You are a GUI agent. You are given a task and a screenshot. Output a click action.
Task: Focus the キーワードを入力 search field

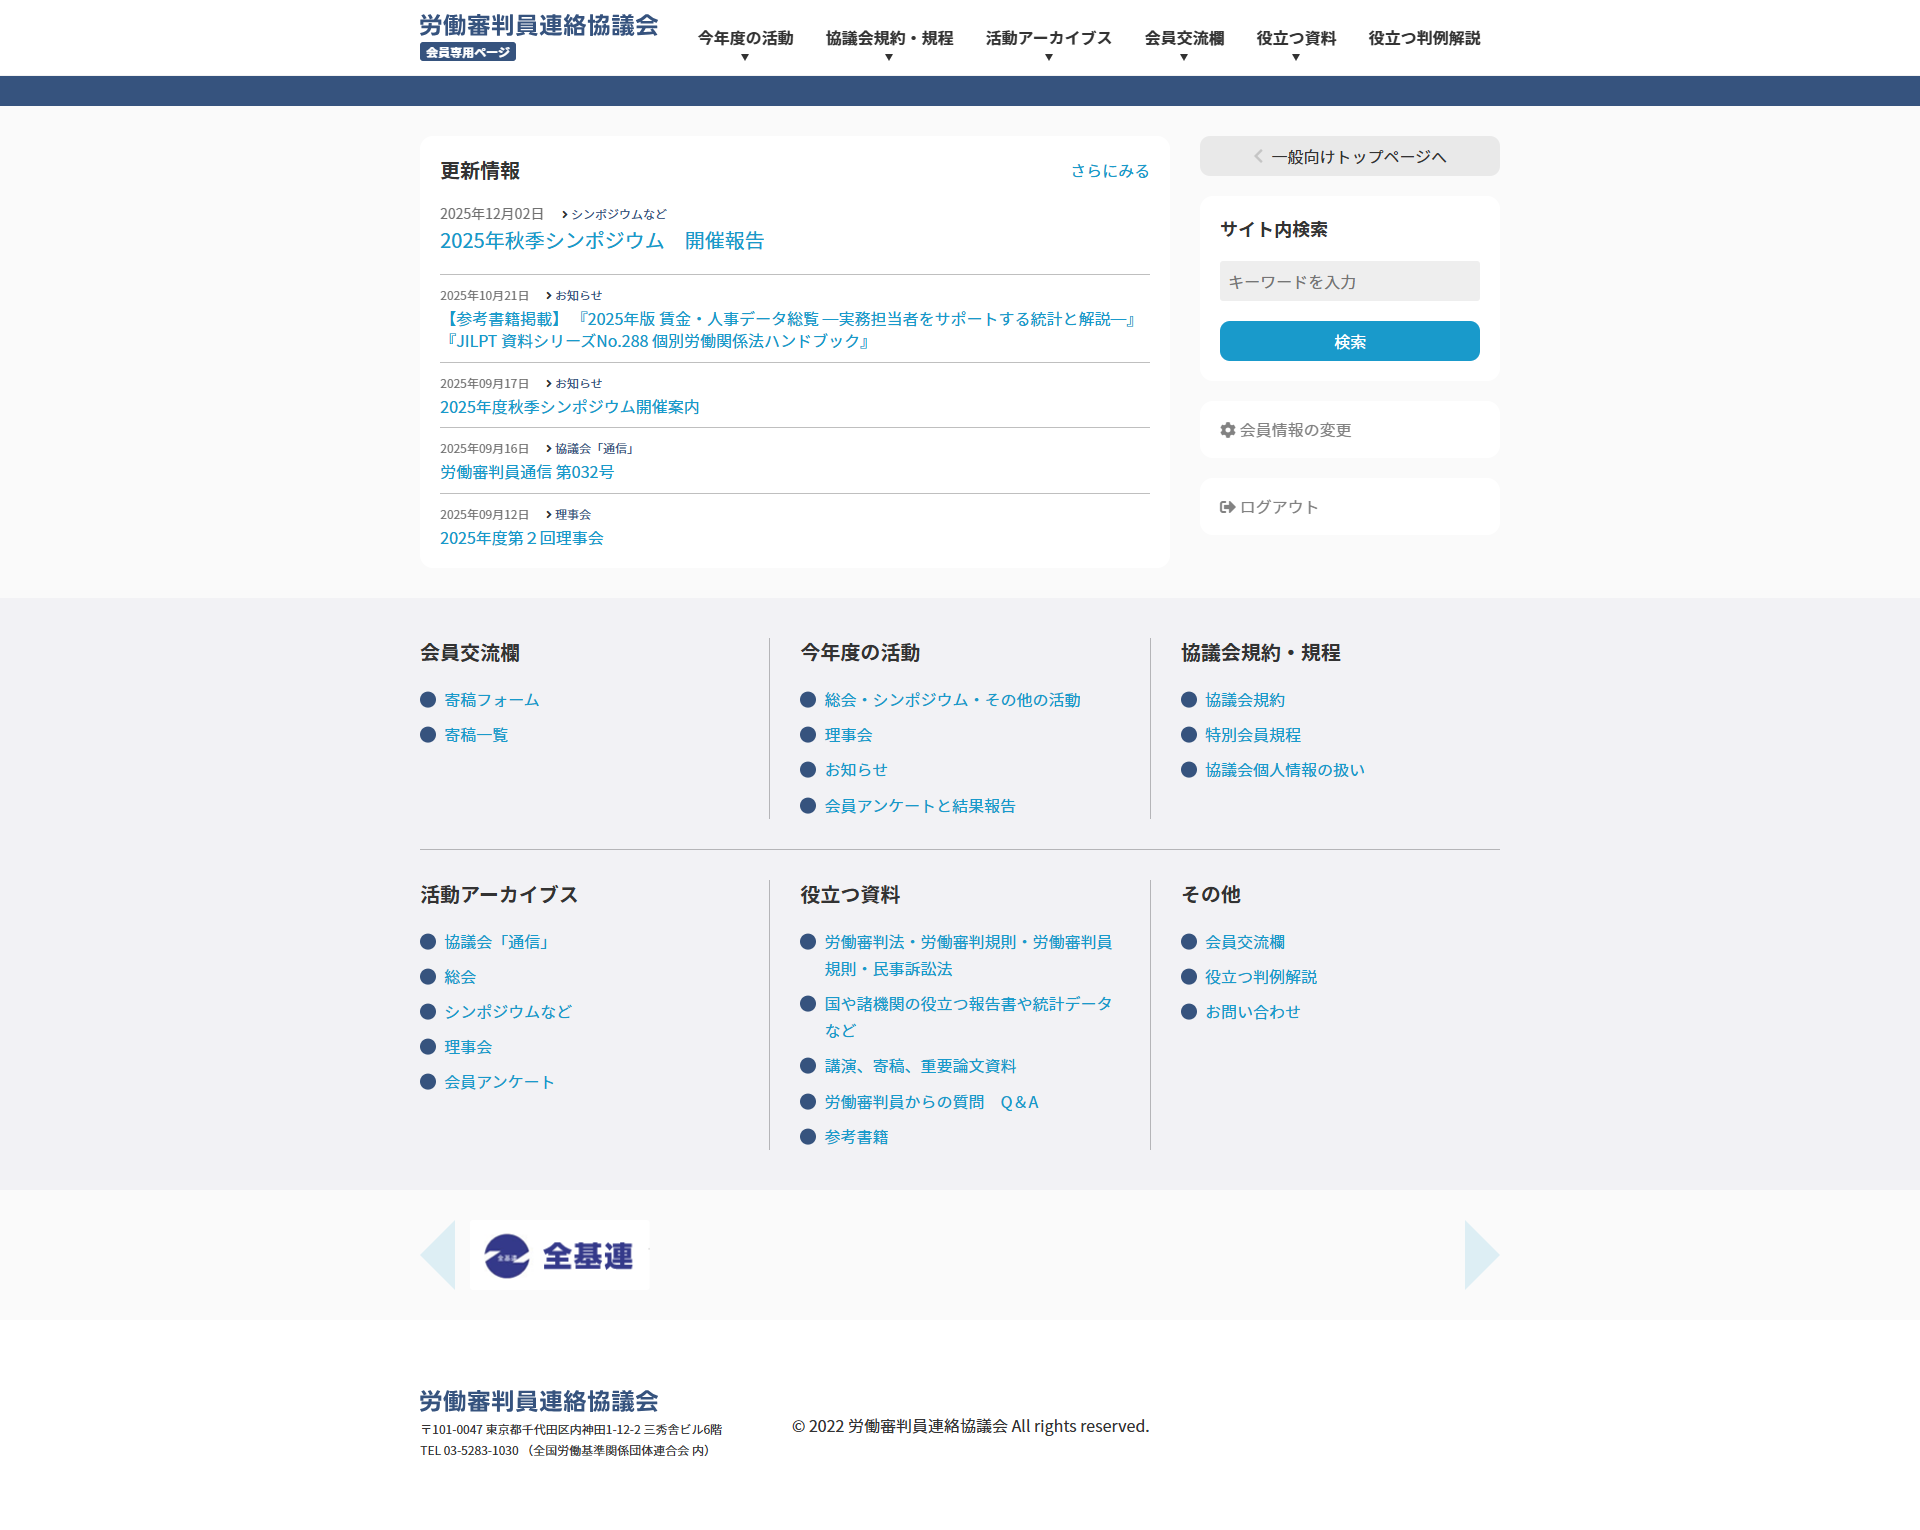coord(1349,282)
